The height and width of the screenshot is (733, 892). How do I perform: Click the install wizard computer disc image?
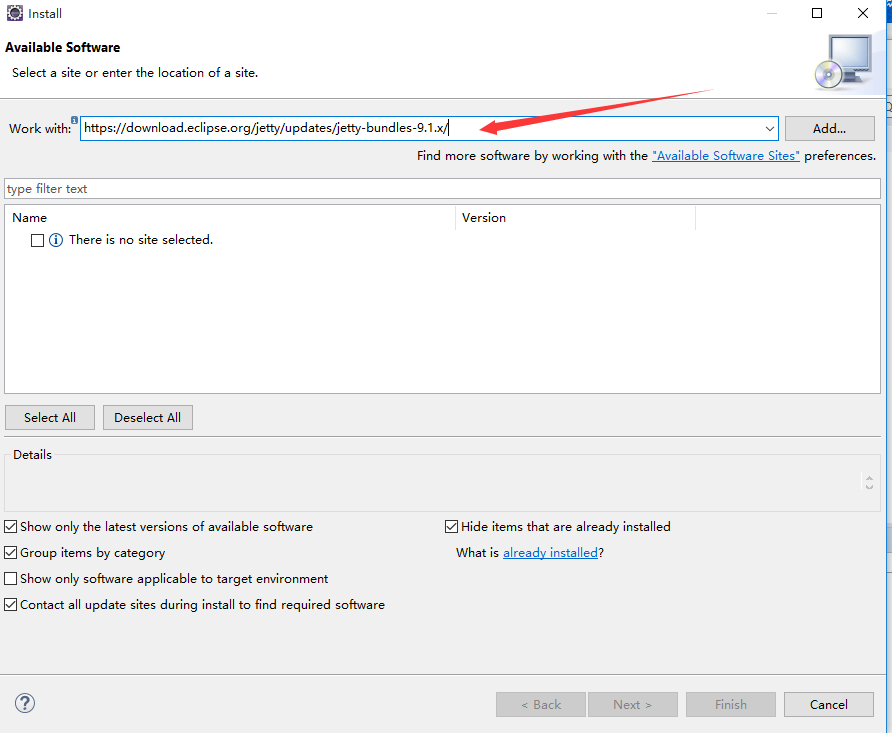(x=843, y=61)
